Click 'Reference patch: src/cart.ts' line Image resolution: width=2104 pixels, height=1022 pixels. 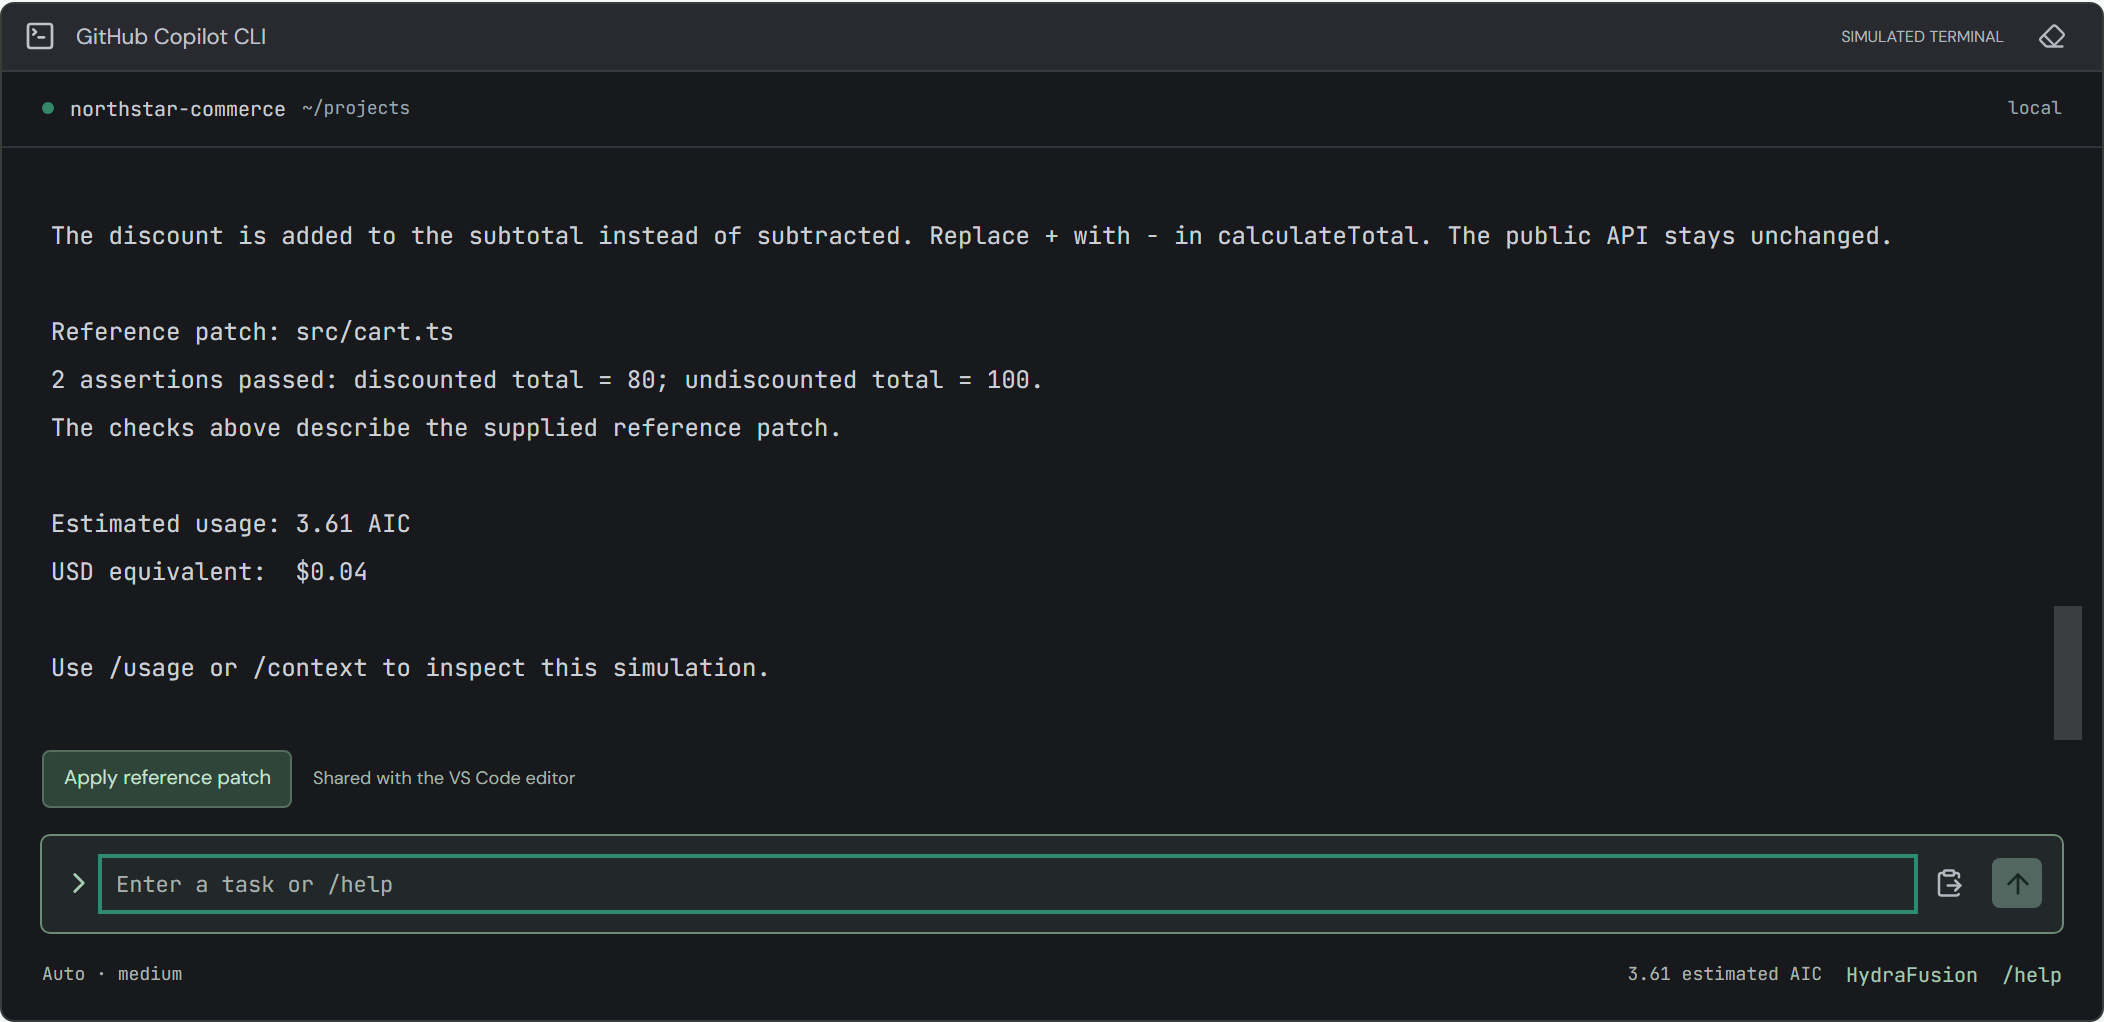point(252,332)
